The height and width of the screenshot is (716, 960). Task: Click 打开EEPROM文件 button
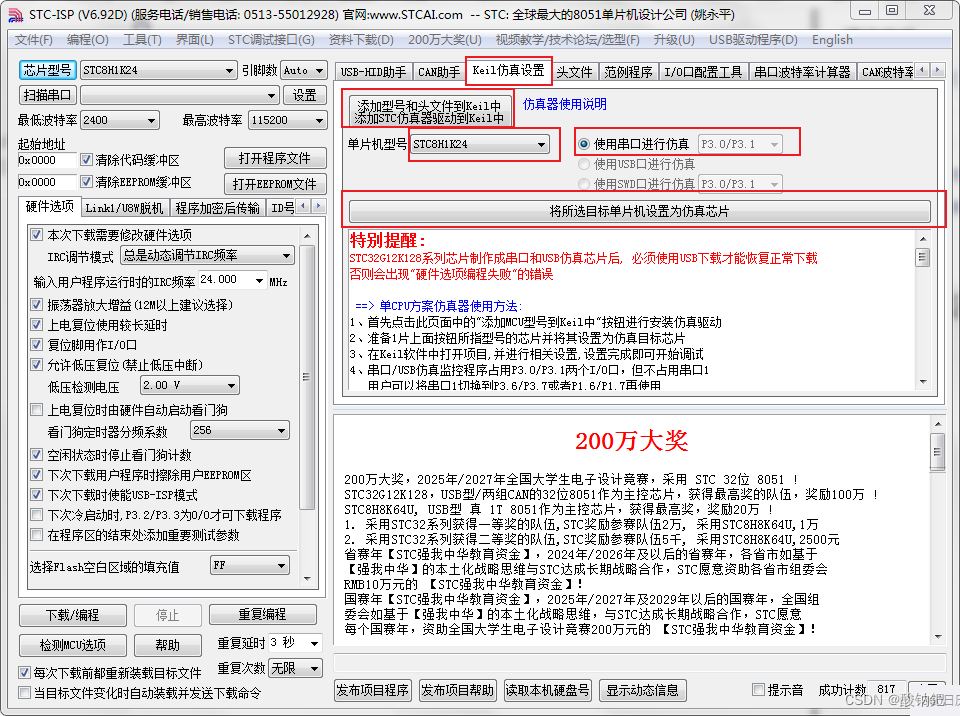click(x=275, y=184)
